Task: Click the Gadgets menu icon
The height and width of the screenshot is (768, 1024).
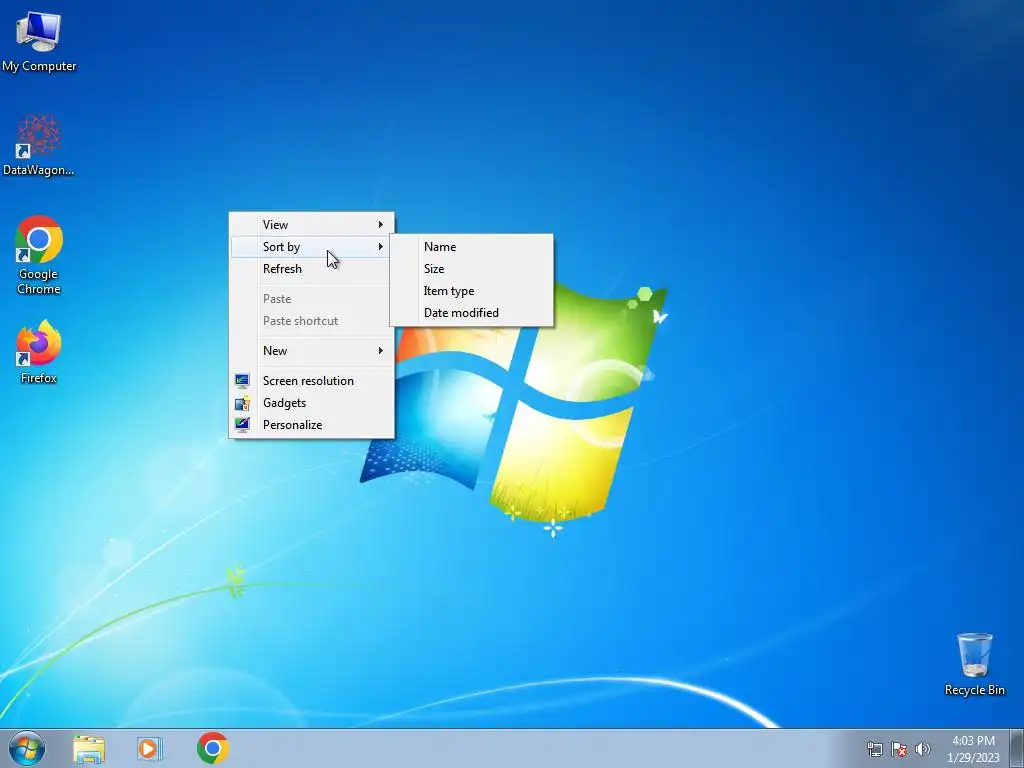Action: (x=242, y=403)
